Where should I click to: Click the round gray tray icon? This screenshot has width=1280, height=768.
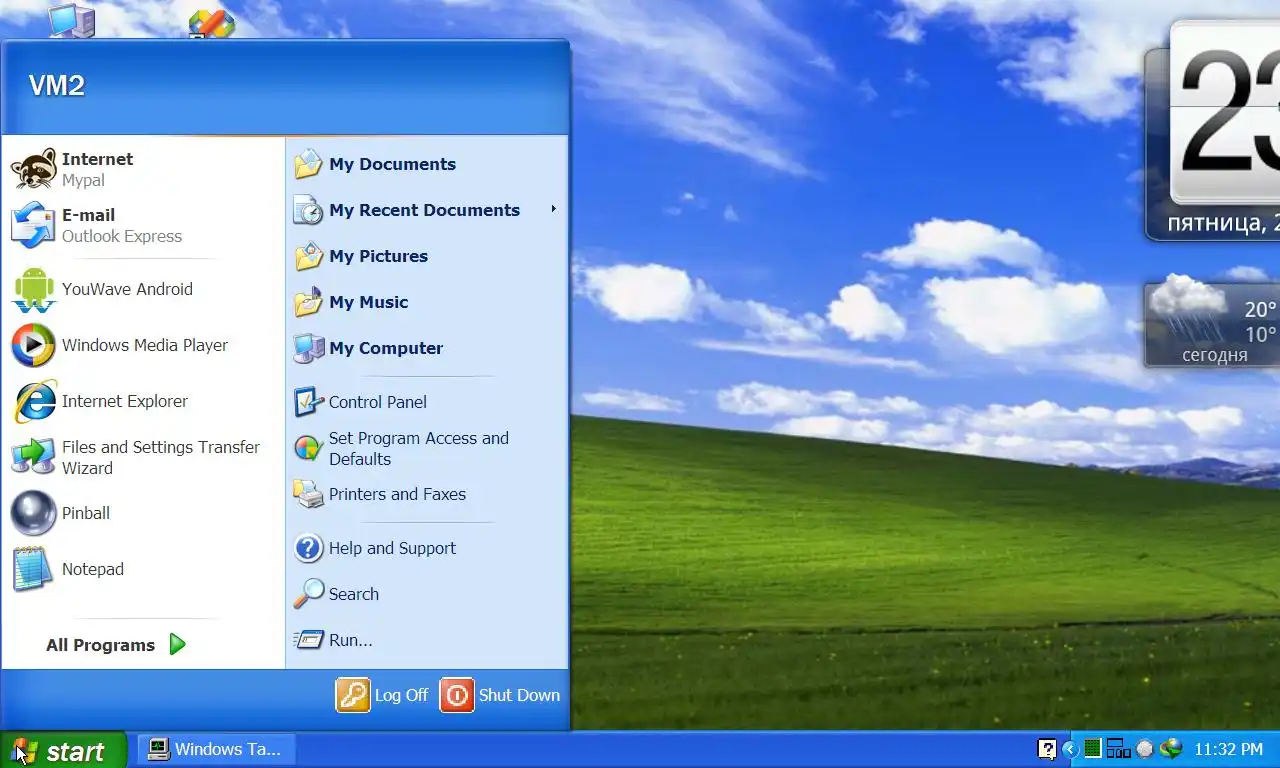pos(1145,748)
